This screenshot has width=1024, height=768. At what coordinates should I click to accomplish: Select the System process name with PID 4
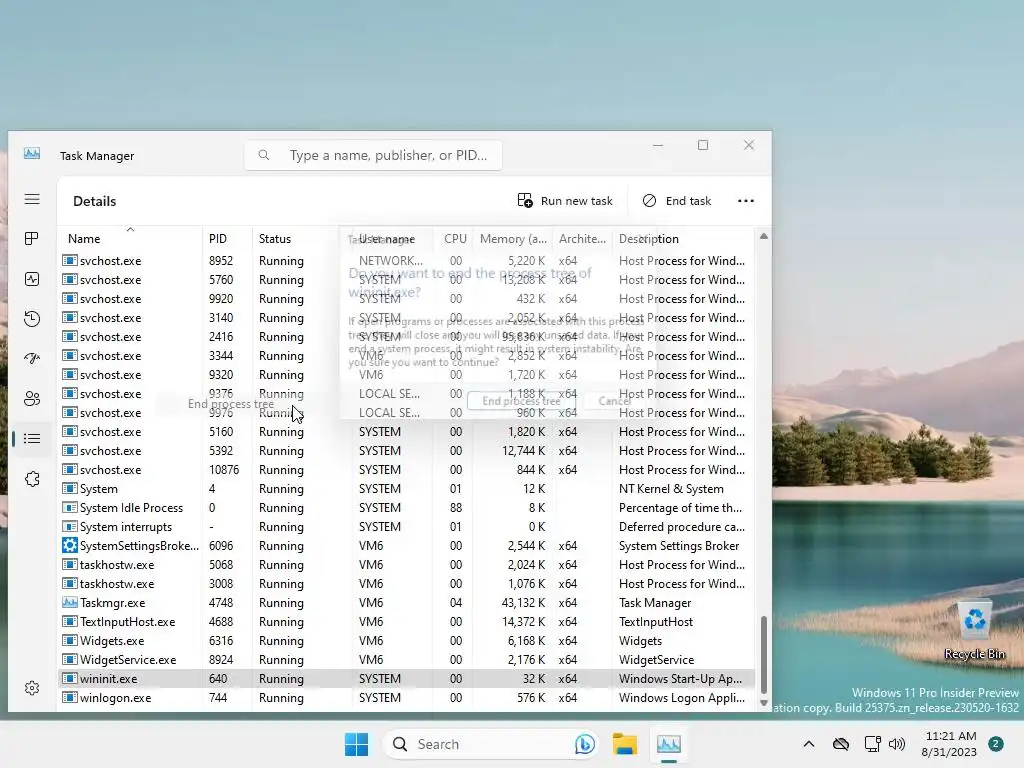tap(99, 488)
